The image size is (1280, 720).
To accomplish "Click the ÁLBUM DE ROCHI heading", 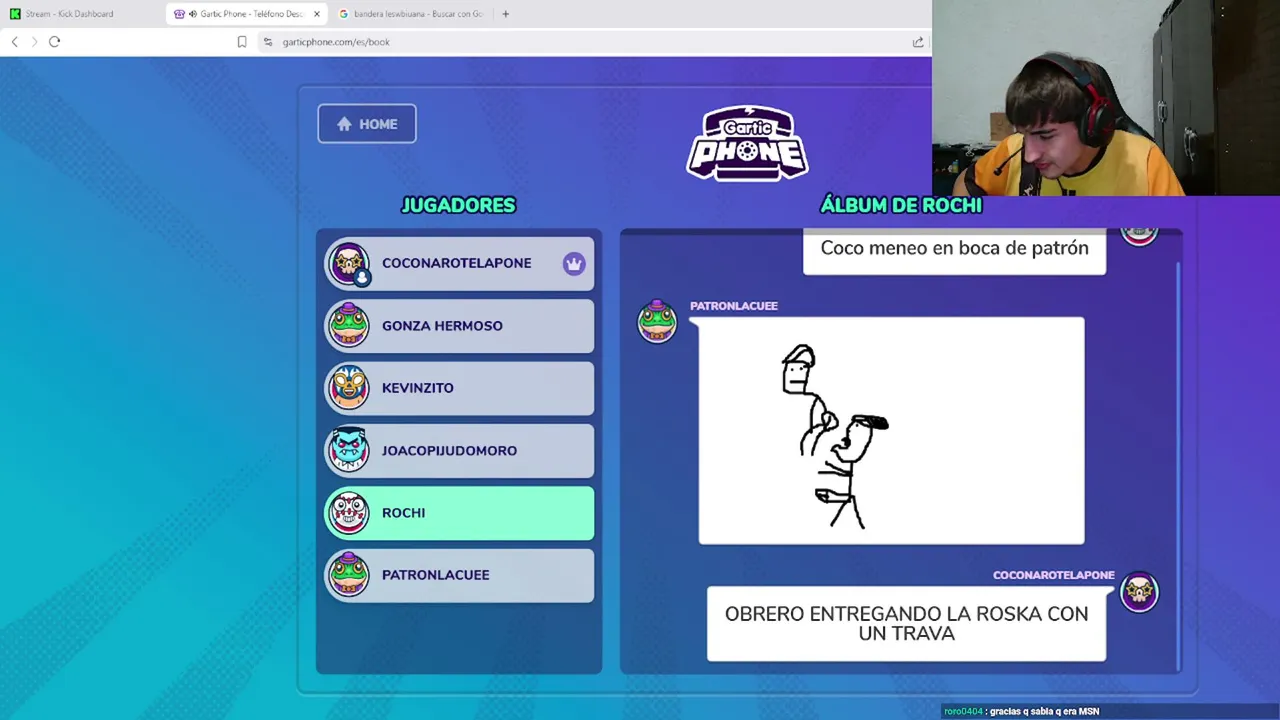I will (x=901, y=205).
